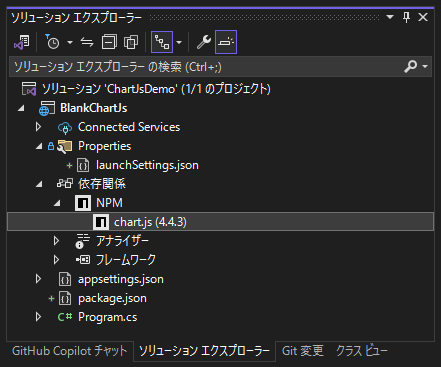Switch to Git 変更 tab
Image resolution: width=441 pixels, height=367 pixels.
click(303, 351)
